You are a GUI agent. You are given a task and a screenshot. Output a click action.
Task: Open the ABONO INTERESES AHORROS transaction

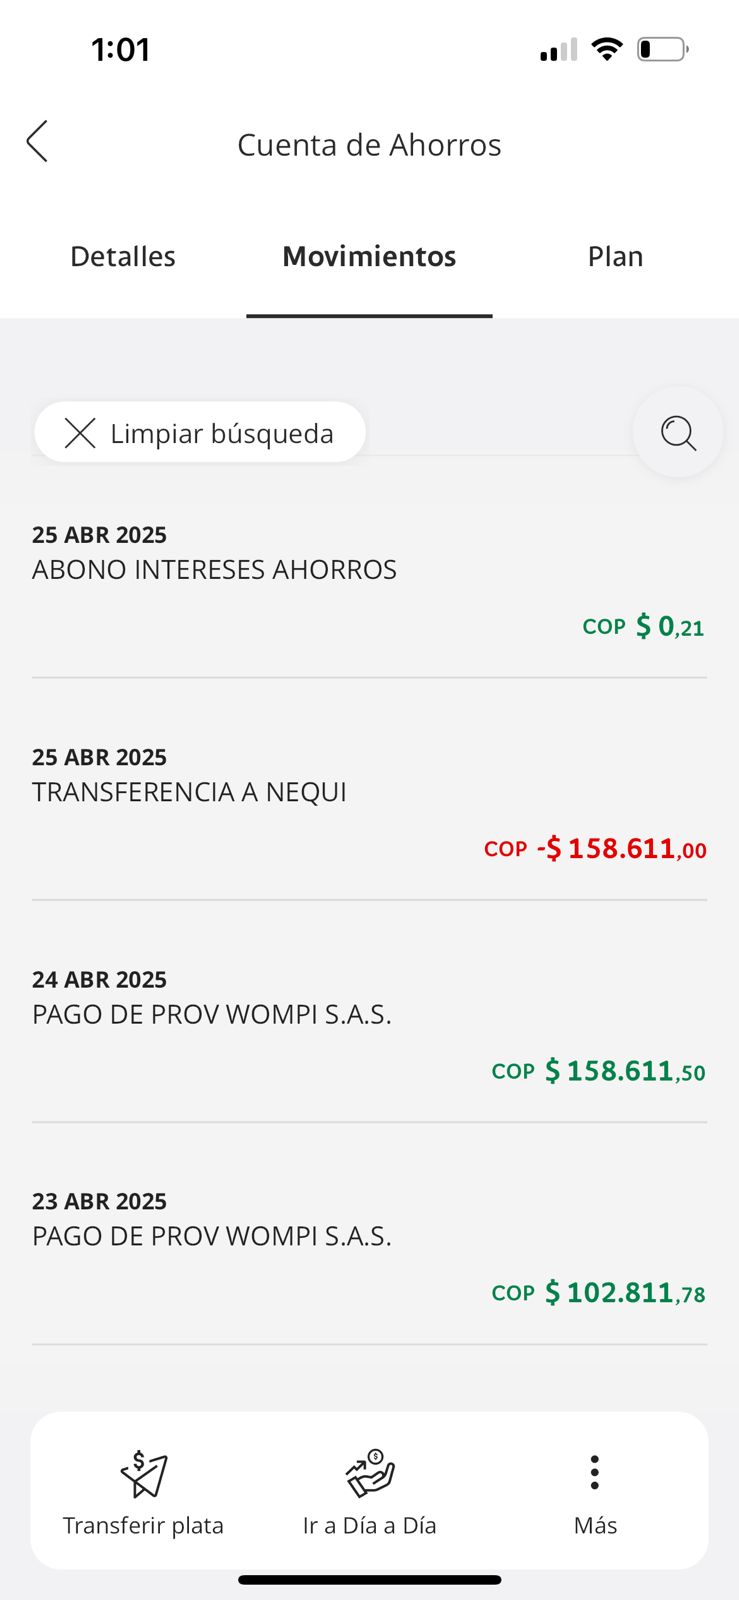369,580
